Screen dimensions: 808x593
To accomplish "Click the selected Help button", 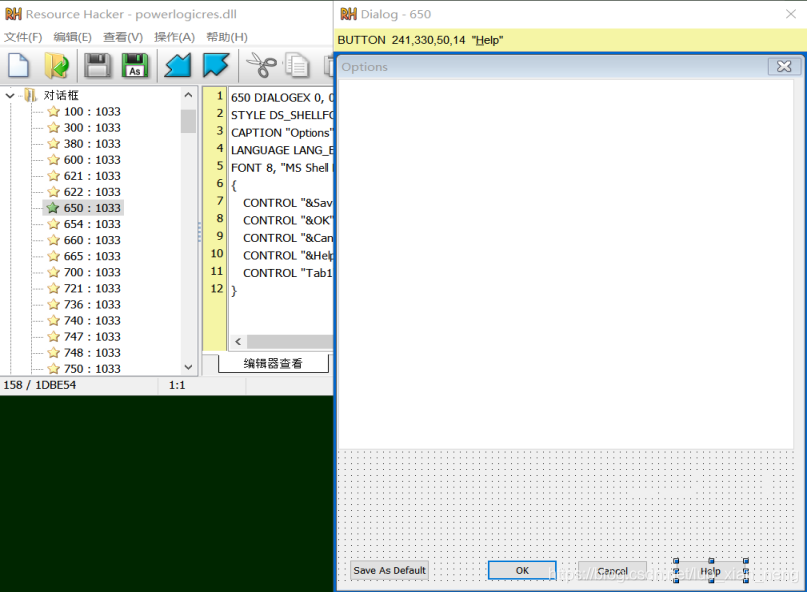I will 711,571.
